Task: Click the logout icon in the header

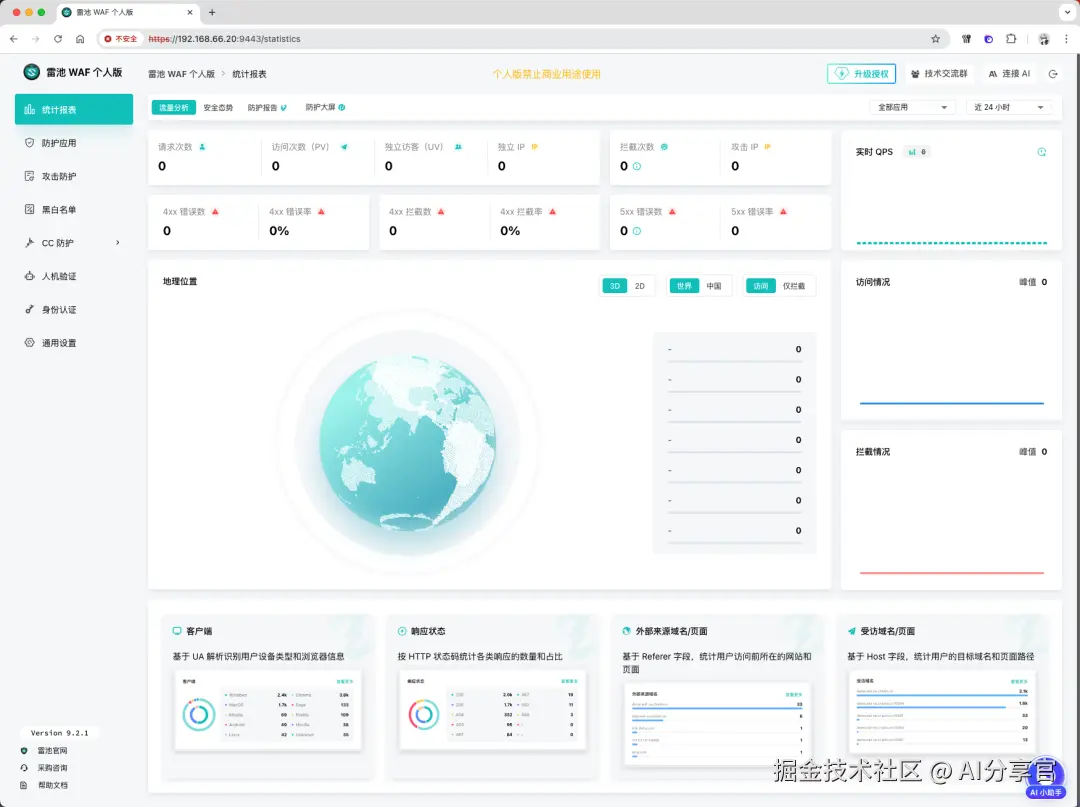Action: coord(1052,74)
